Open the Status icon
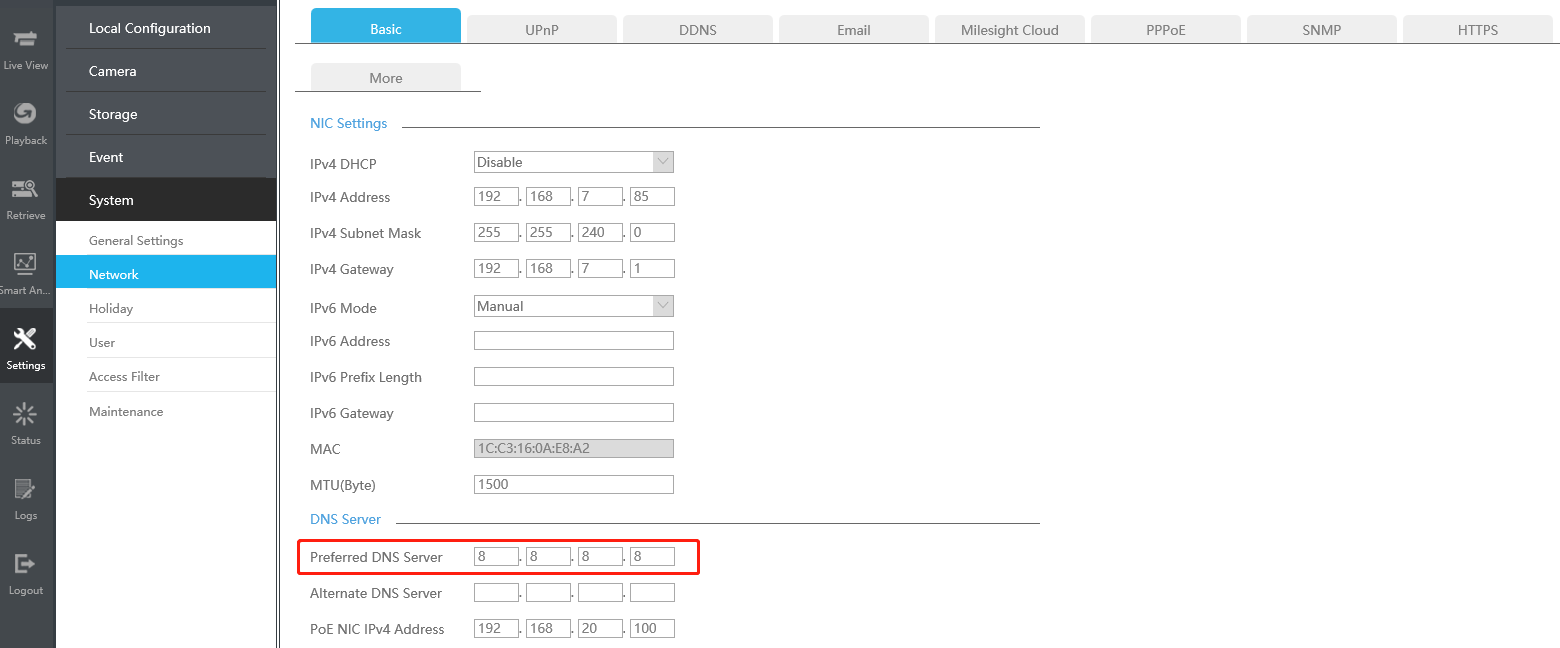The image size is (1560, 648). pyautogui.click(x=25, y=414)
